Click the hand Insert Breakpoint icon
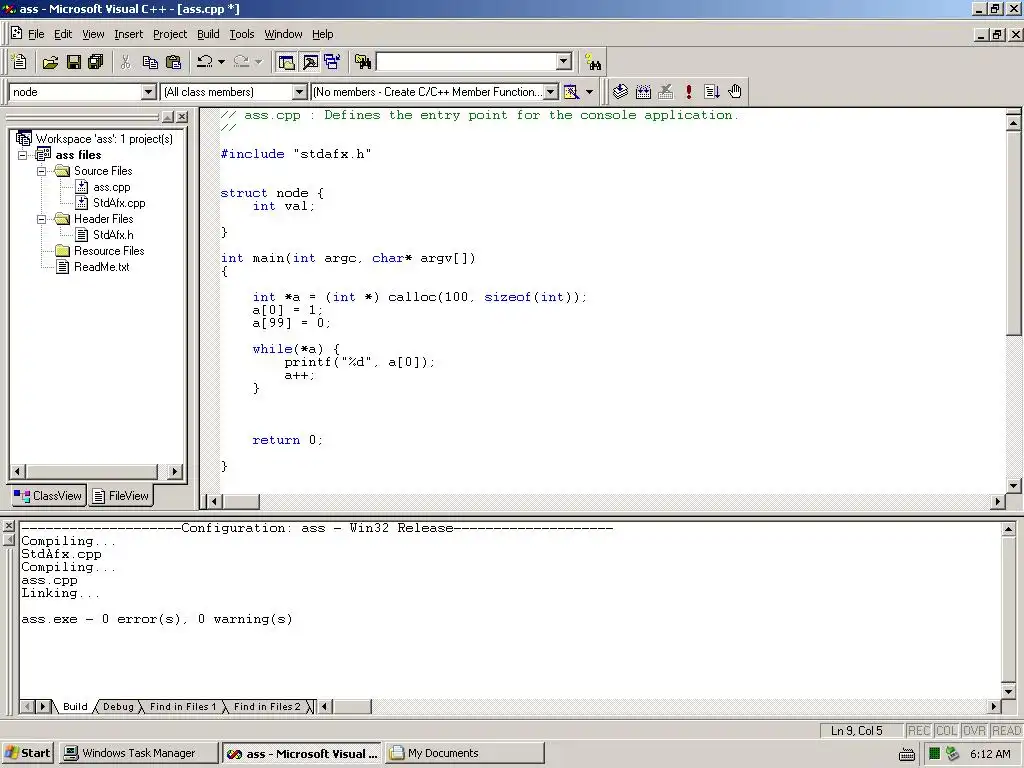Image resolution: width=1024 pixels, height=768 pixels. click(735, 91)
